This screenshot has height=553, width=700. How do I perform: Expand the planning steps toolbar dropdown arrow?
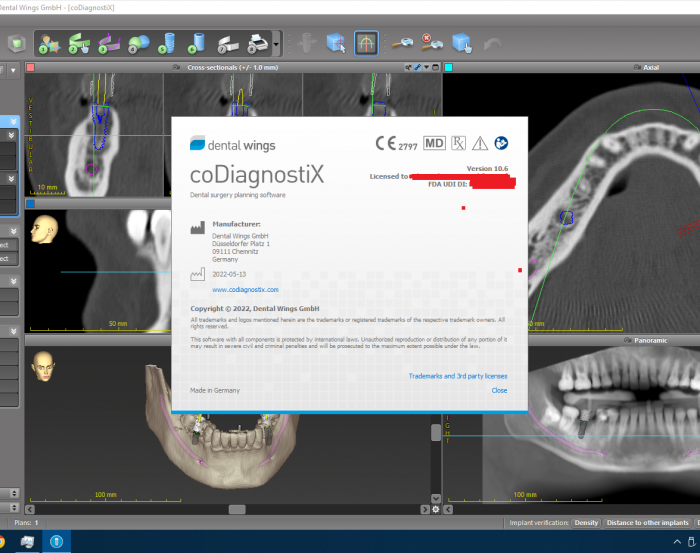pos(276,44)
